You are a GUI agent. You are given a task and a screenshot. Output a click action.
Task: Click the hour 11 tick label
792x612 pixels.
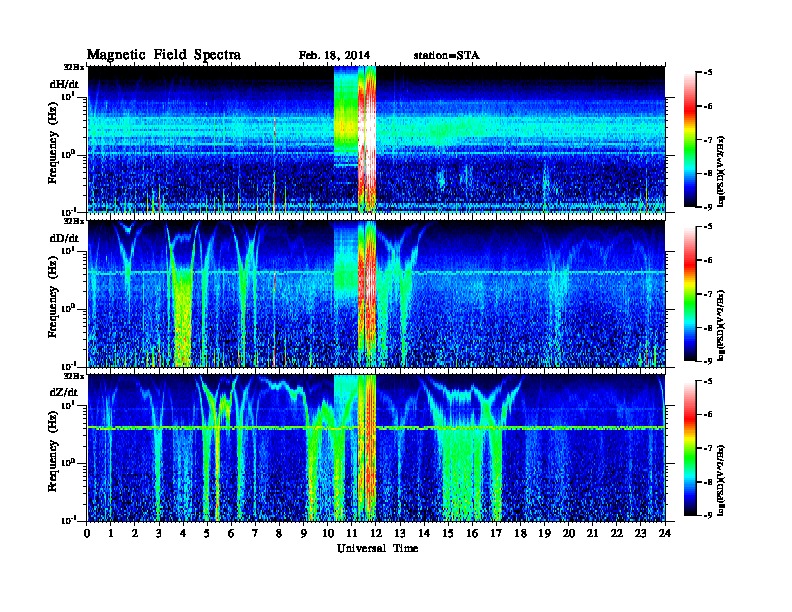[352, 533]
